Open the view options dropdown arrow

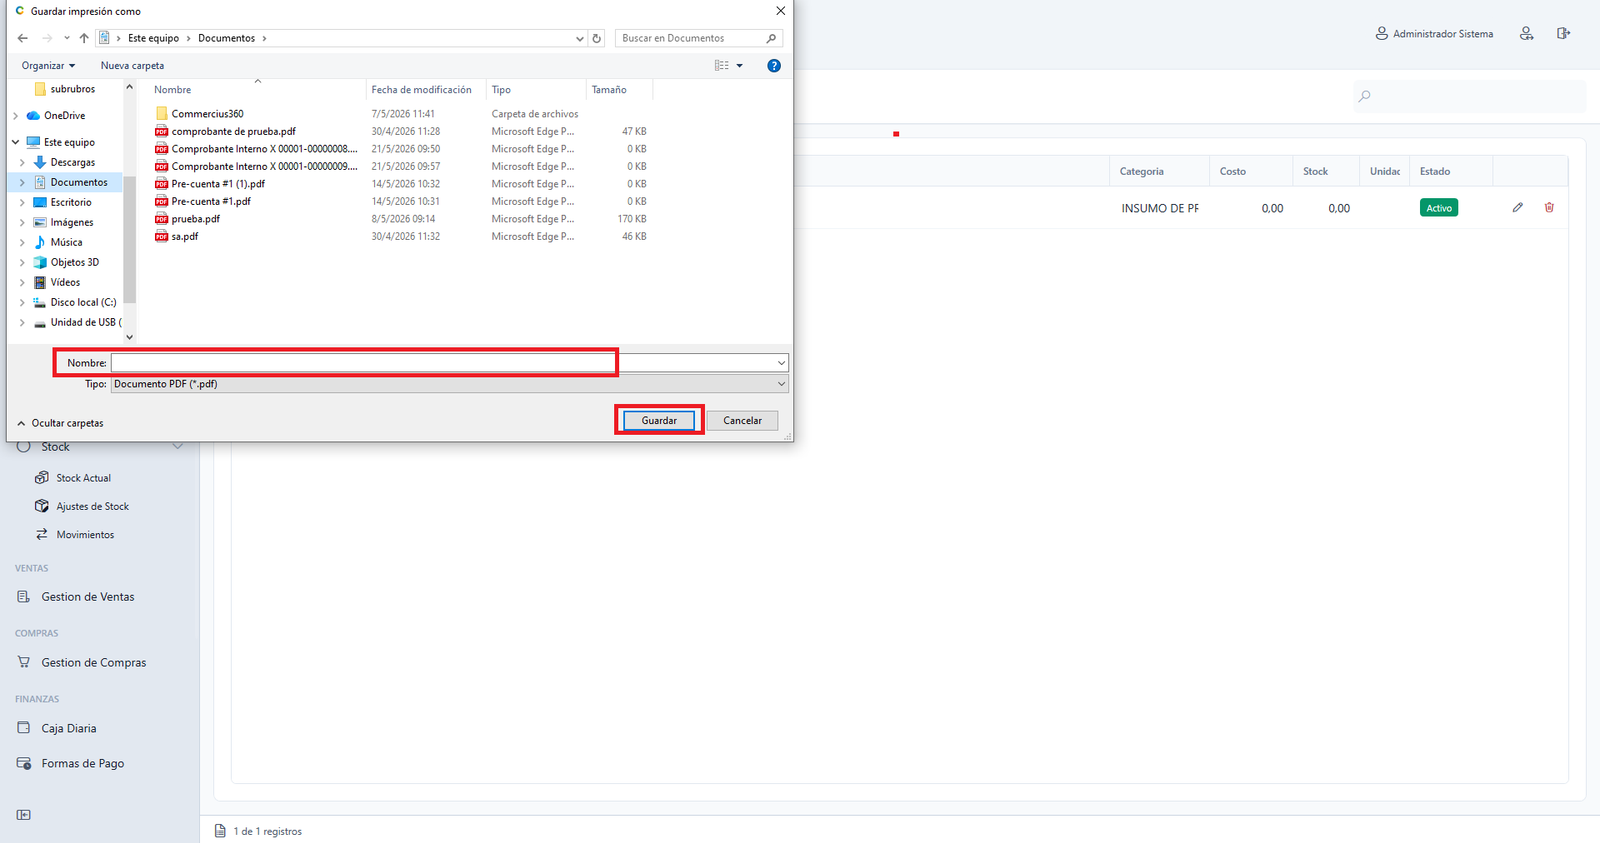tap(740, 65)
